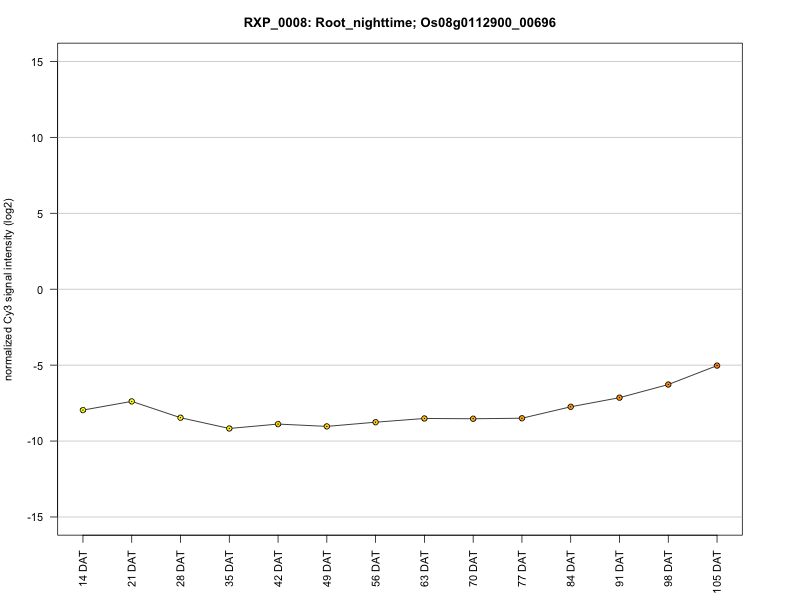800x600 pixels.
Task: Click the x-axis label 70 DAT
Action: (473, 568)
